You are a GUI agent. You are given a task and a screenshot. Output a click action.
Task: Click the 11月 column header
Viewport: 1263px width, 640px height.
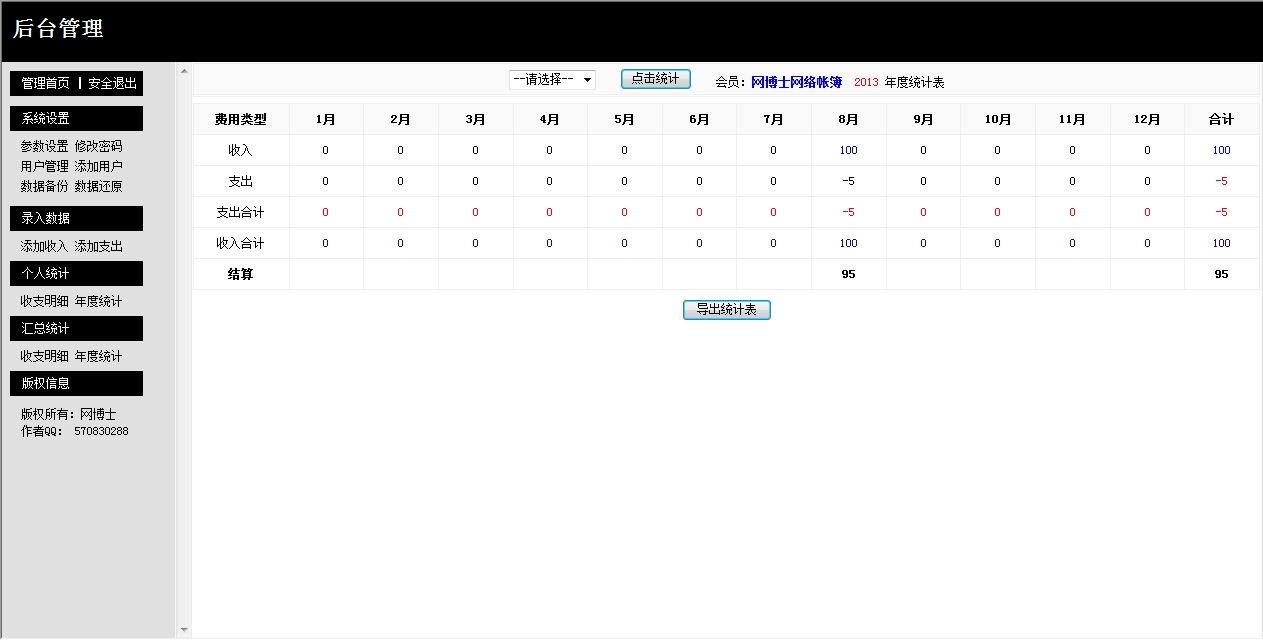tap(1072, 119)
